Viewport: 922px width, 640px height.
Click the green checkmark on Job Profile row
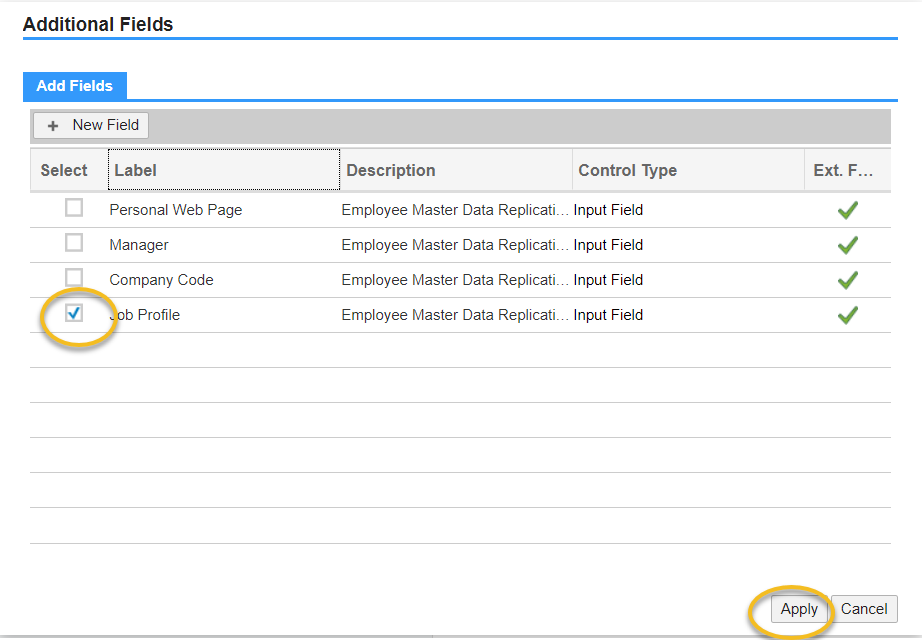(847, 315)
